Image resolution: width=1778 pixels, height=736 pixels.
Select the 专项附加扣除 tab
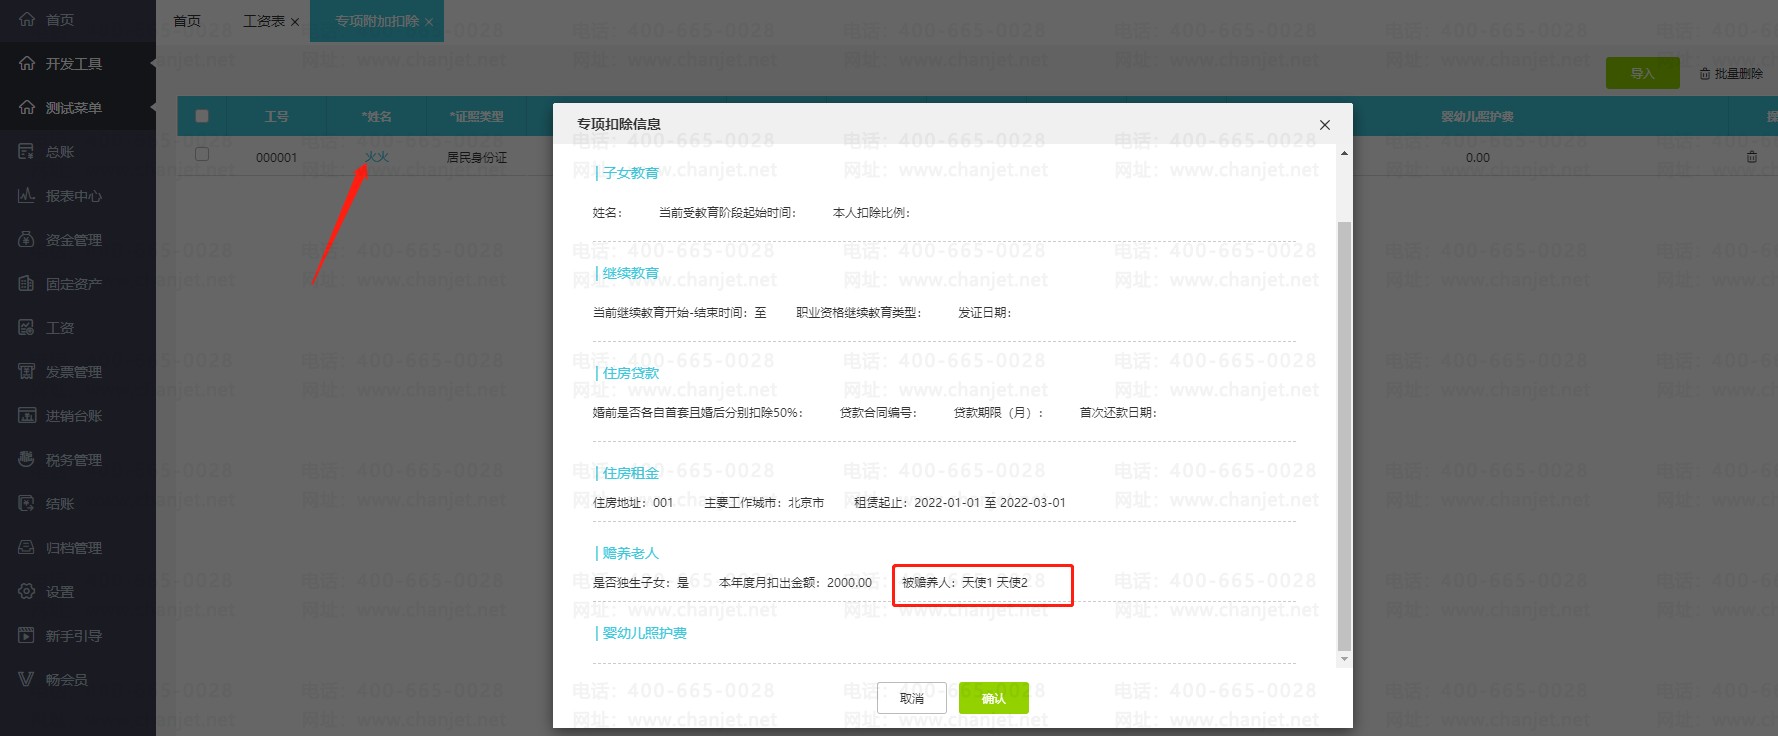pyautogui.click(x=377, y=21)
